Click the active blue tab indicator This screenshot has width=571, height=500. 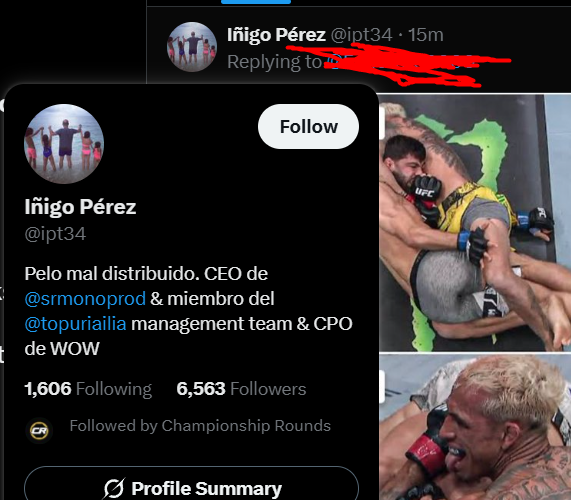(256, 2)
